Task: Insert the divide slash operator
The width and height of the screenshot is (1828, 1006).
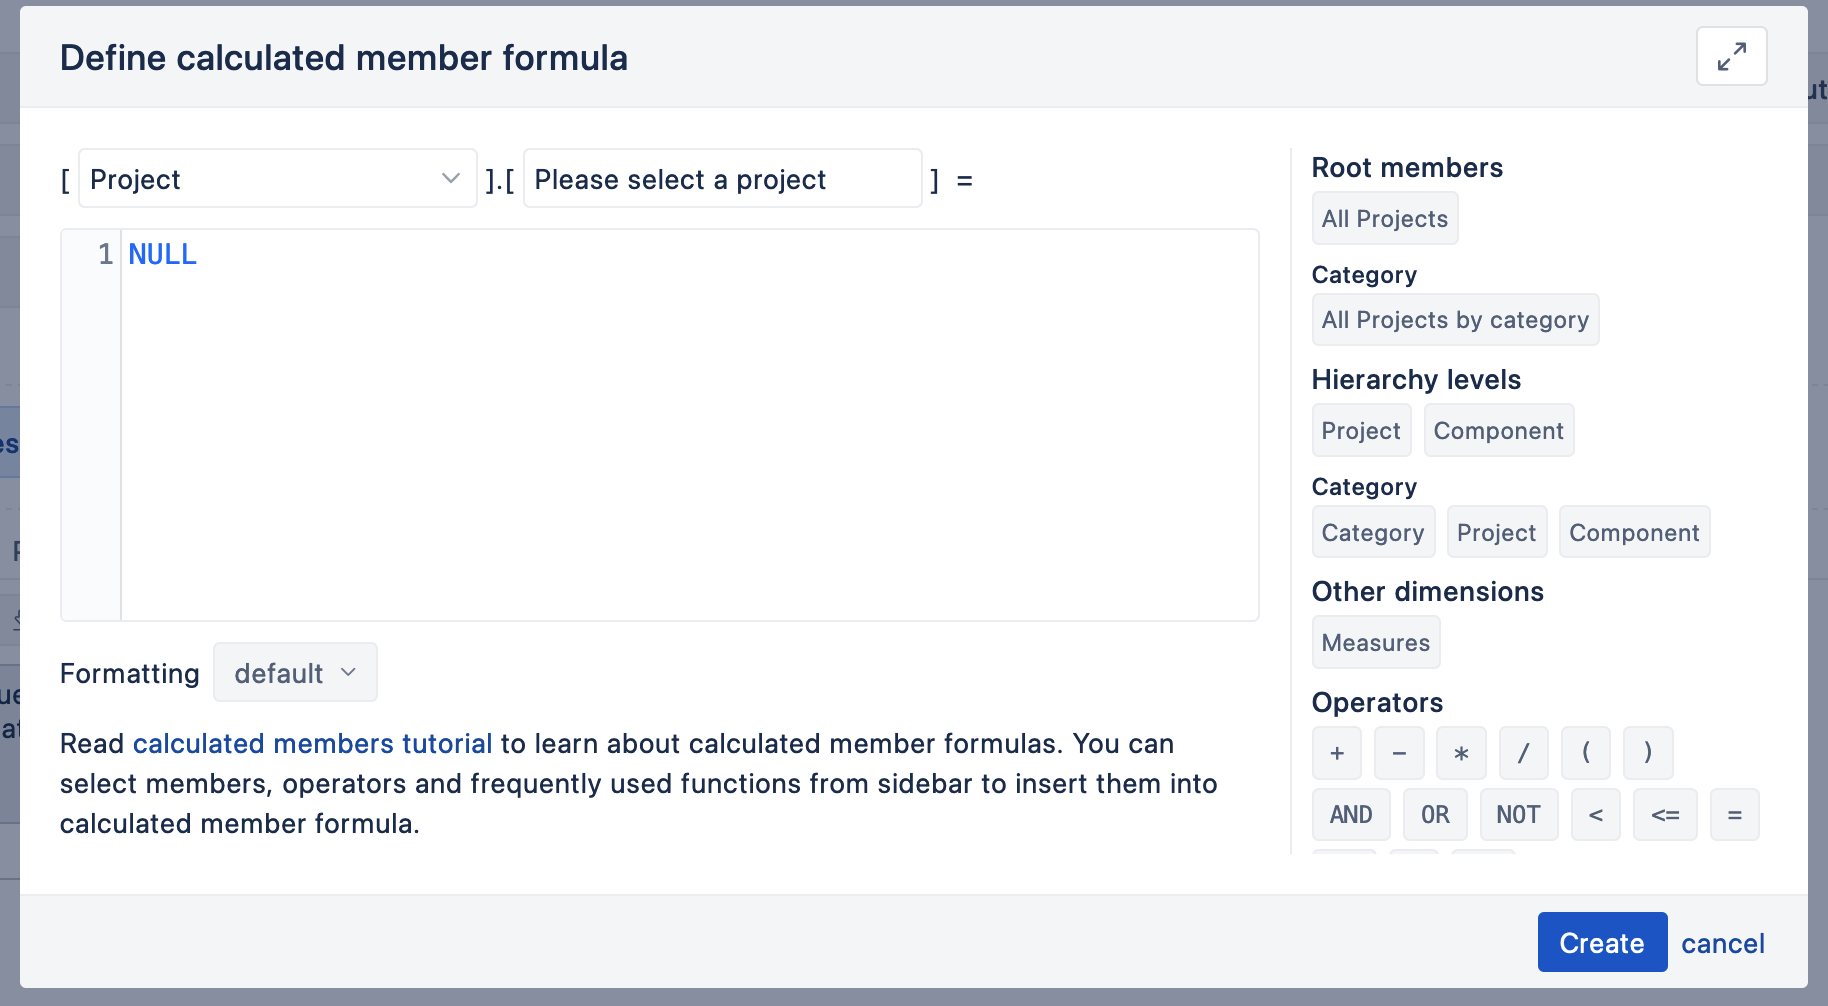Action: click(1523, 753)
